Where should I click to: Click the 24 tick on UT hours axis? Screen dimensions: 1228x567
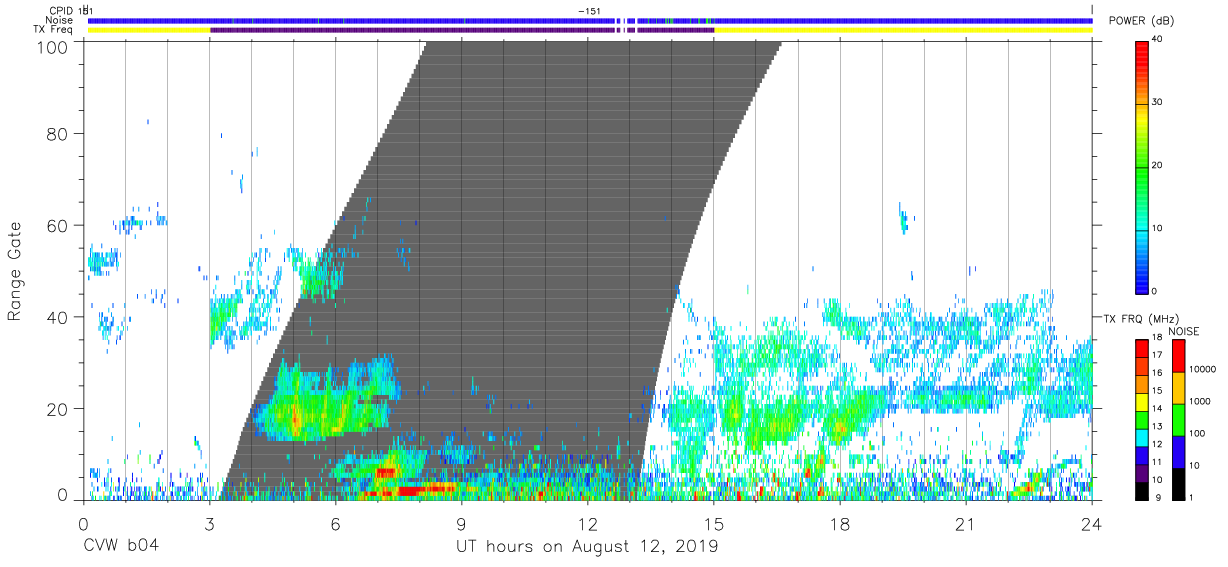[1092, 523]
